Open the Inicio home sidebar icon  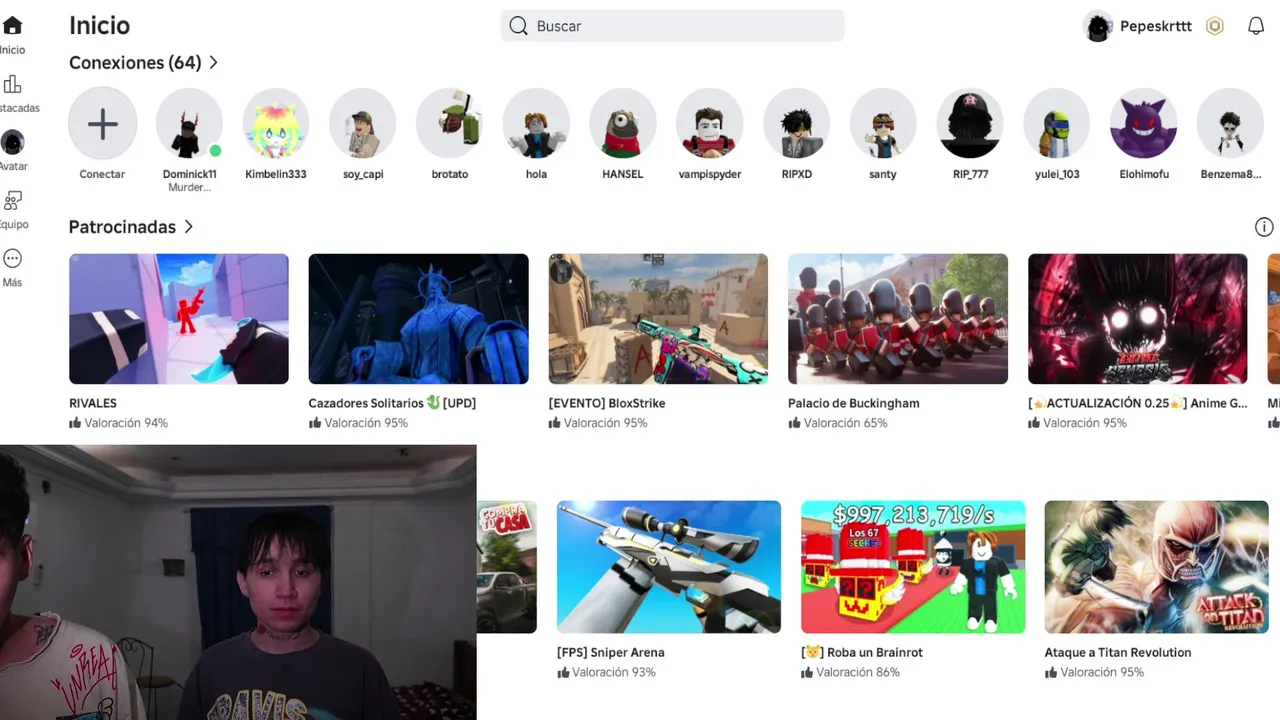(x=12, y=26)
